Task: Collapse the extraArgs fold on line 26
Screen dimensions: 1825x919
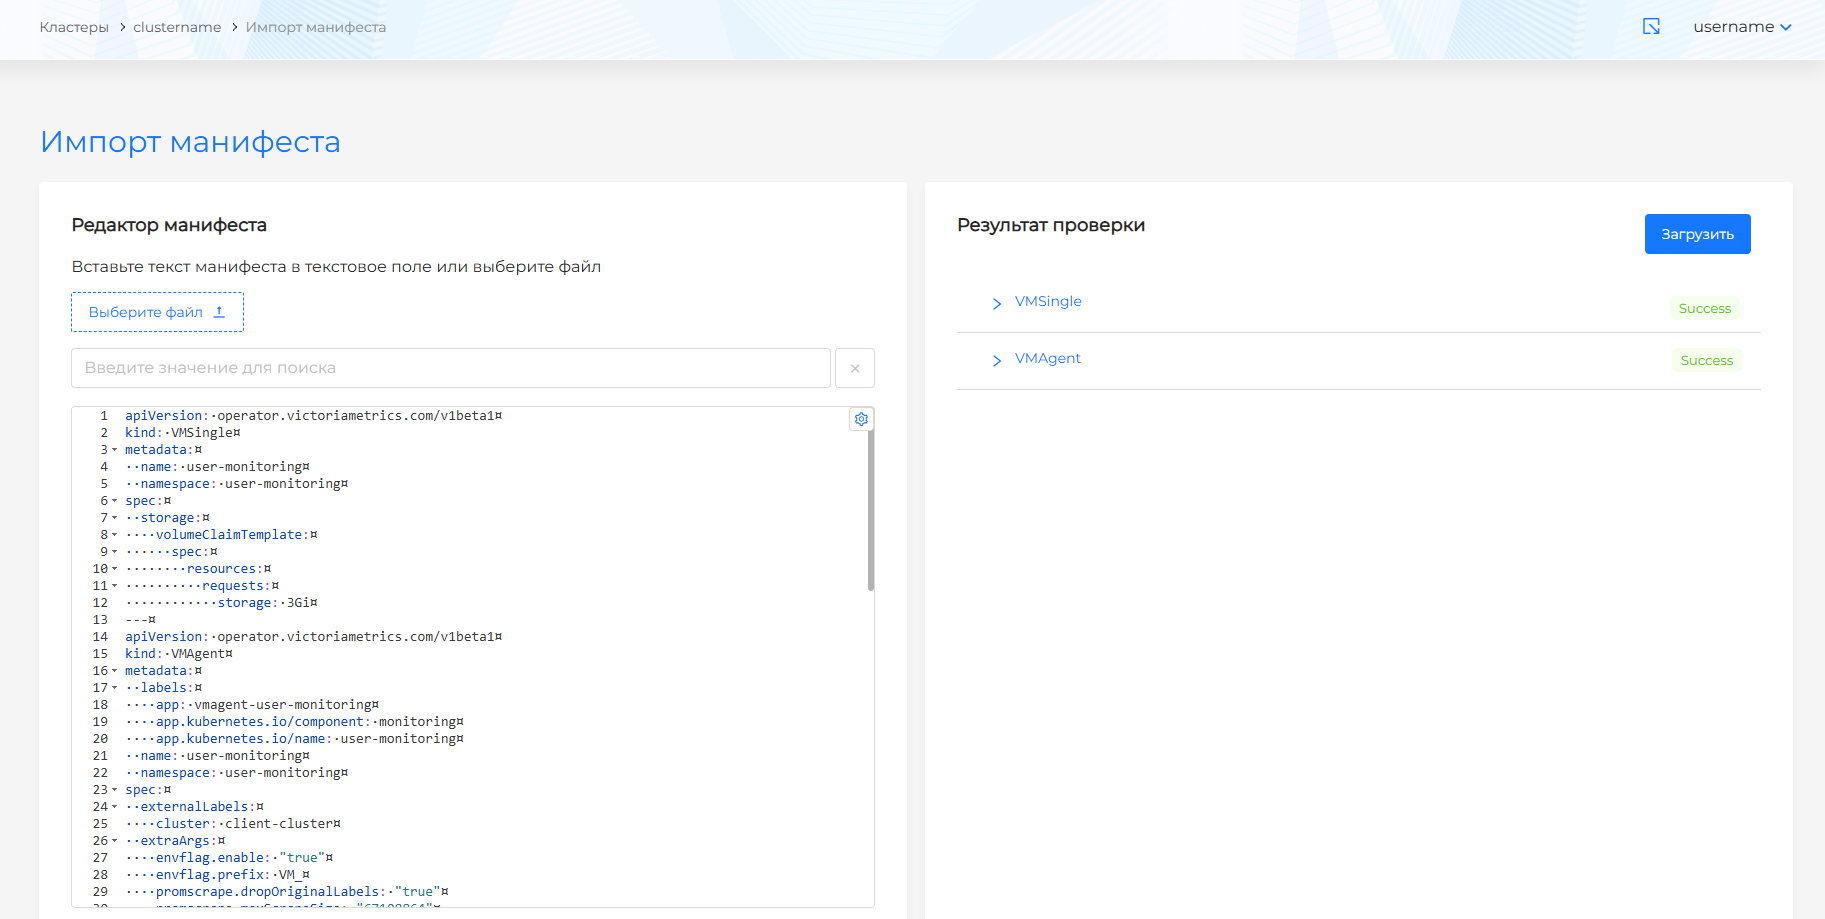Action: (x=114, y=841)
